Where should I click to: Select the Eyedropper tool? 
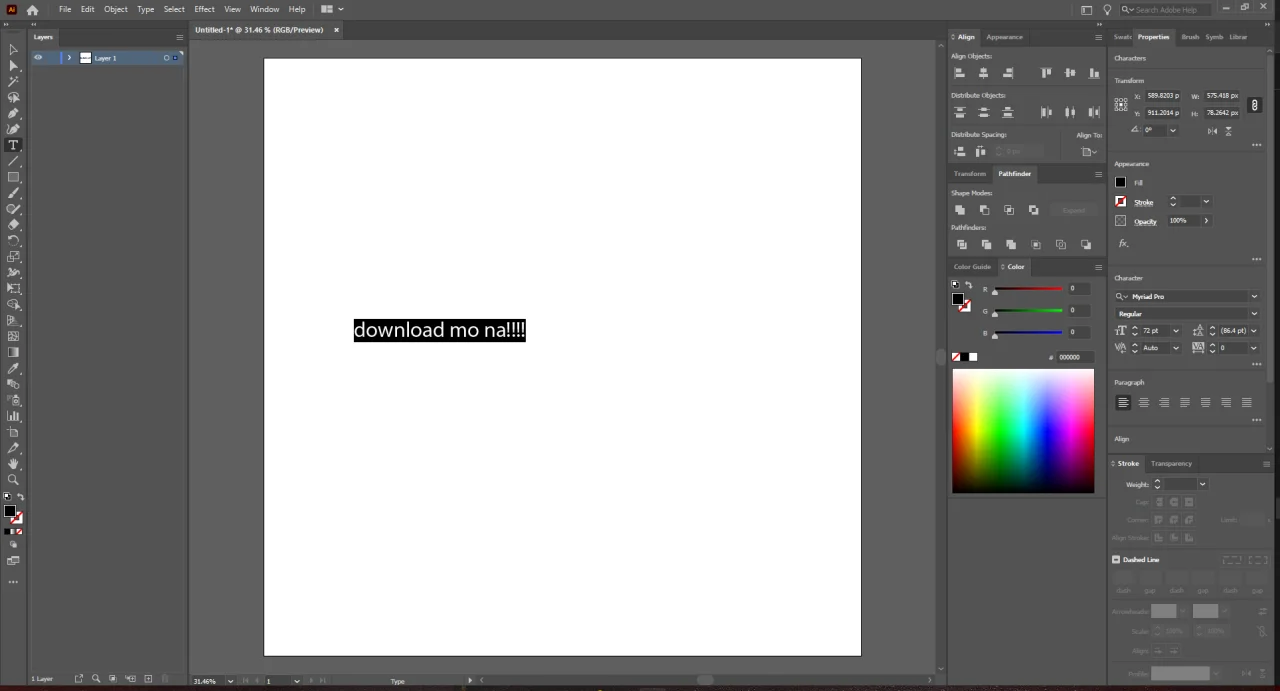[13, 368]
